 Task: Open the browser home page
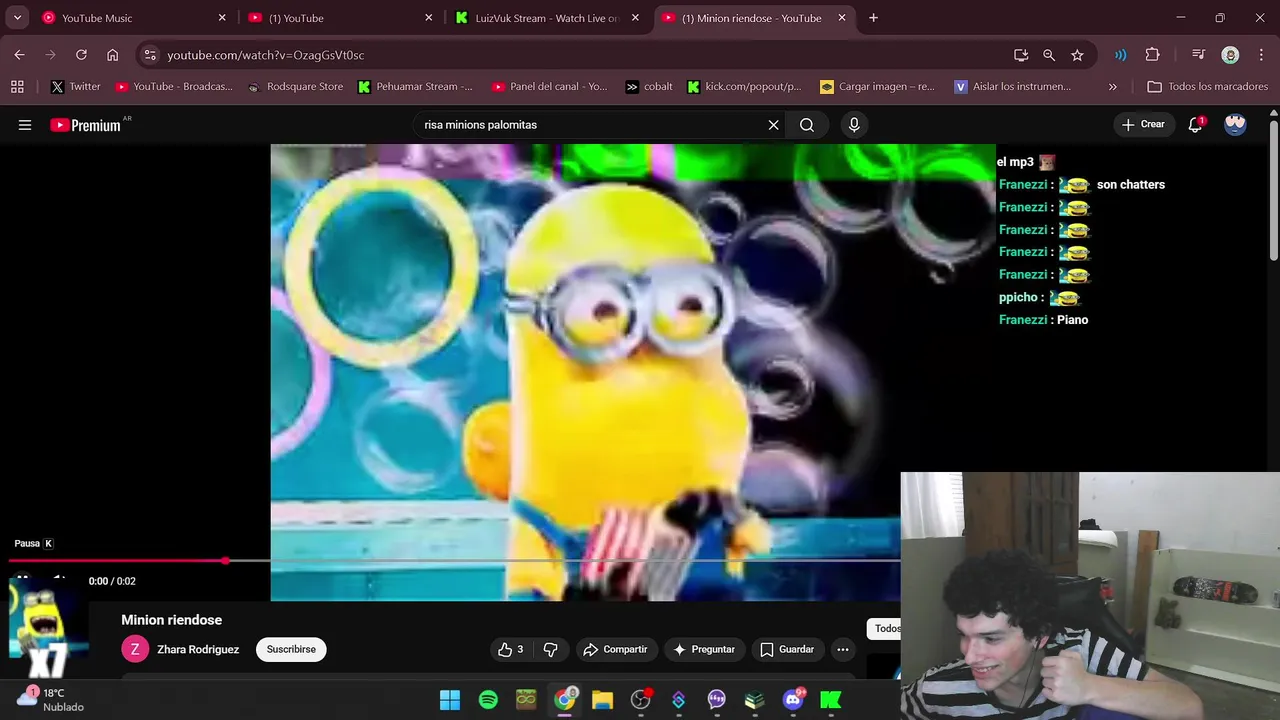112,55
